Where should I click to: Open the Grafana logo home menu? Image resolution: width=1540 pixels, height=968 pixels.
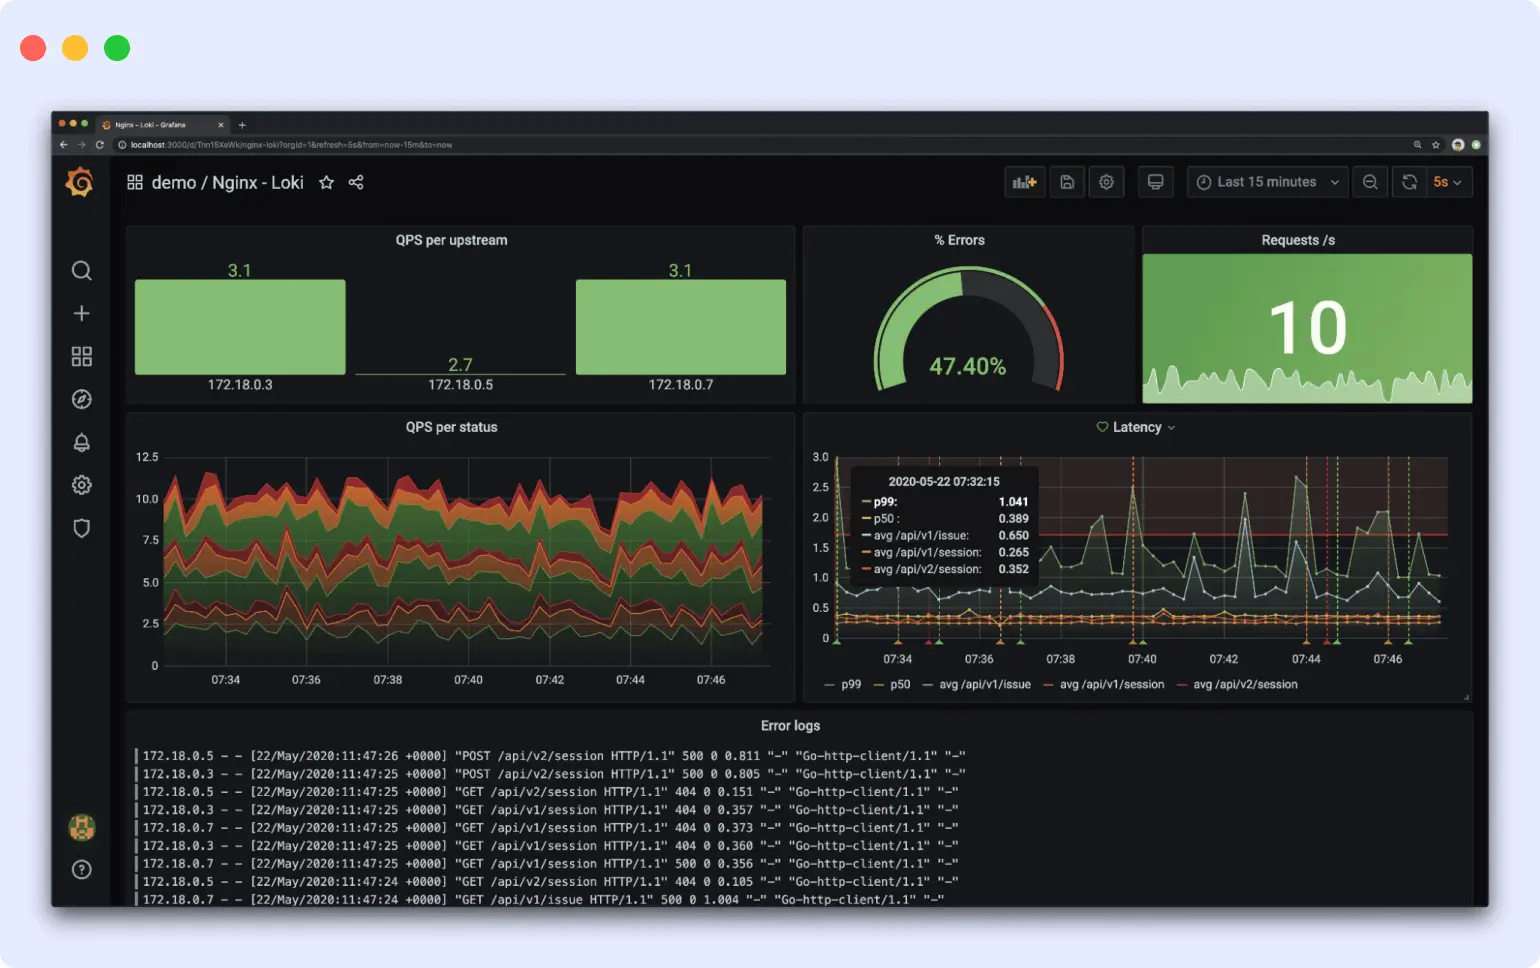click(x=80, y=182)
